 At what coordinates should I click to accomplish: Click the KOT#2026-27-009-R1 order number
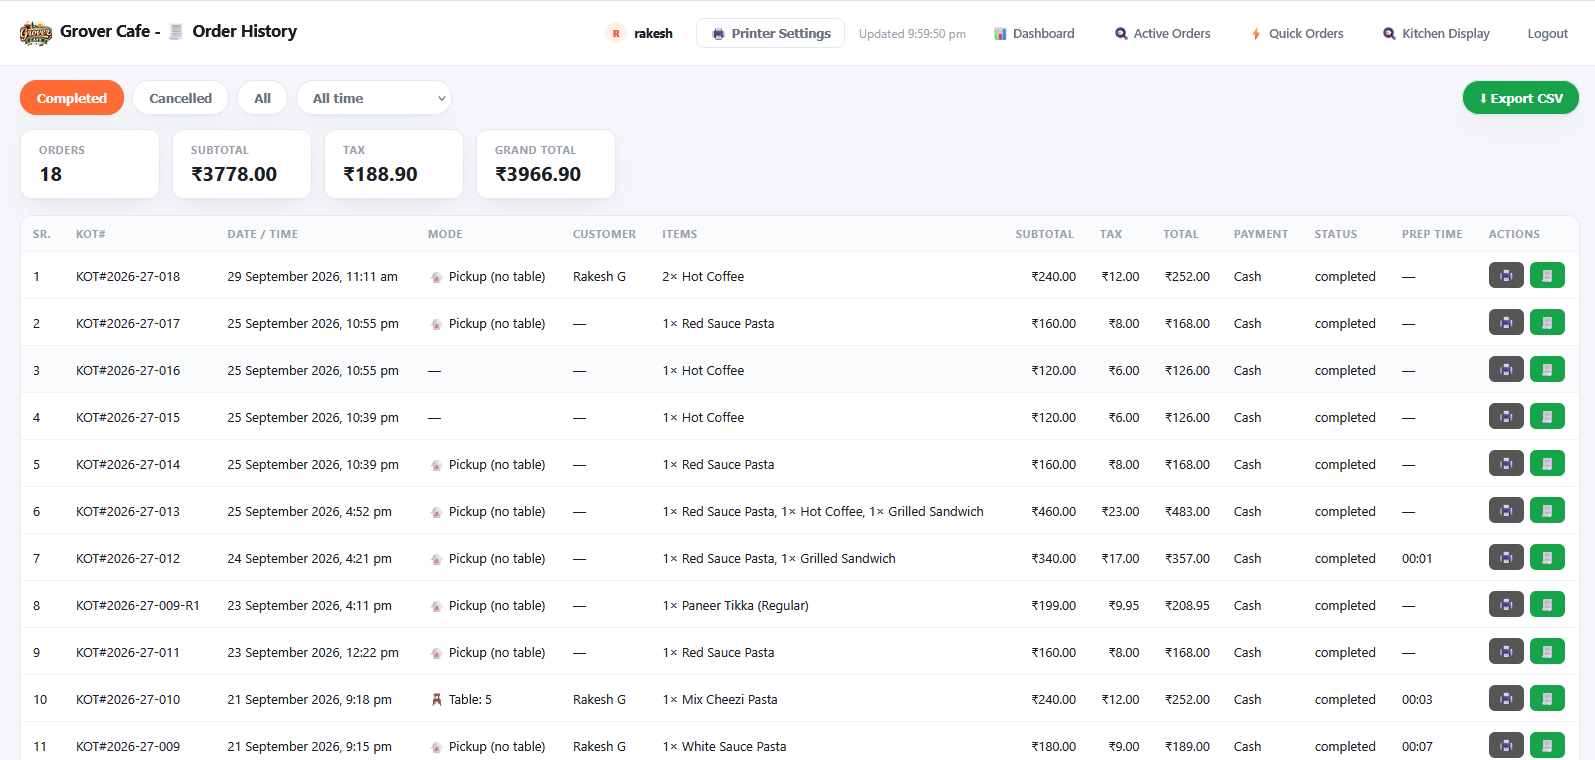(x=138, y=605)
